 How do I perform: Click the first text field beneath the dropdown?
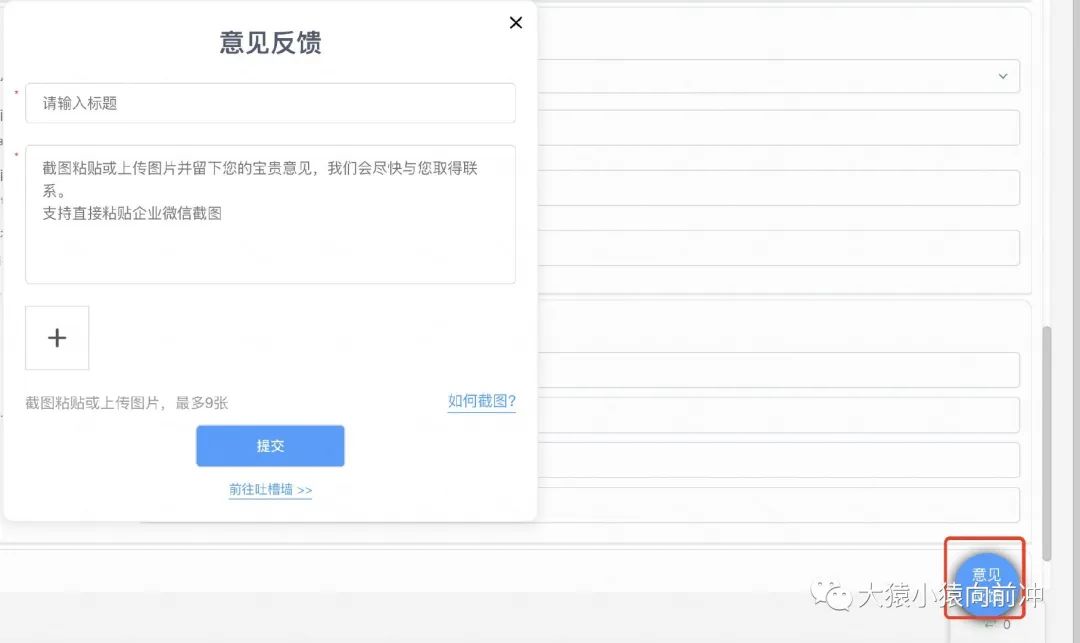click(778, 128)
